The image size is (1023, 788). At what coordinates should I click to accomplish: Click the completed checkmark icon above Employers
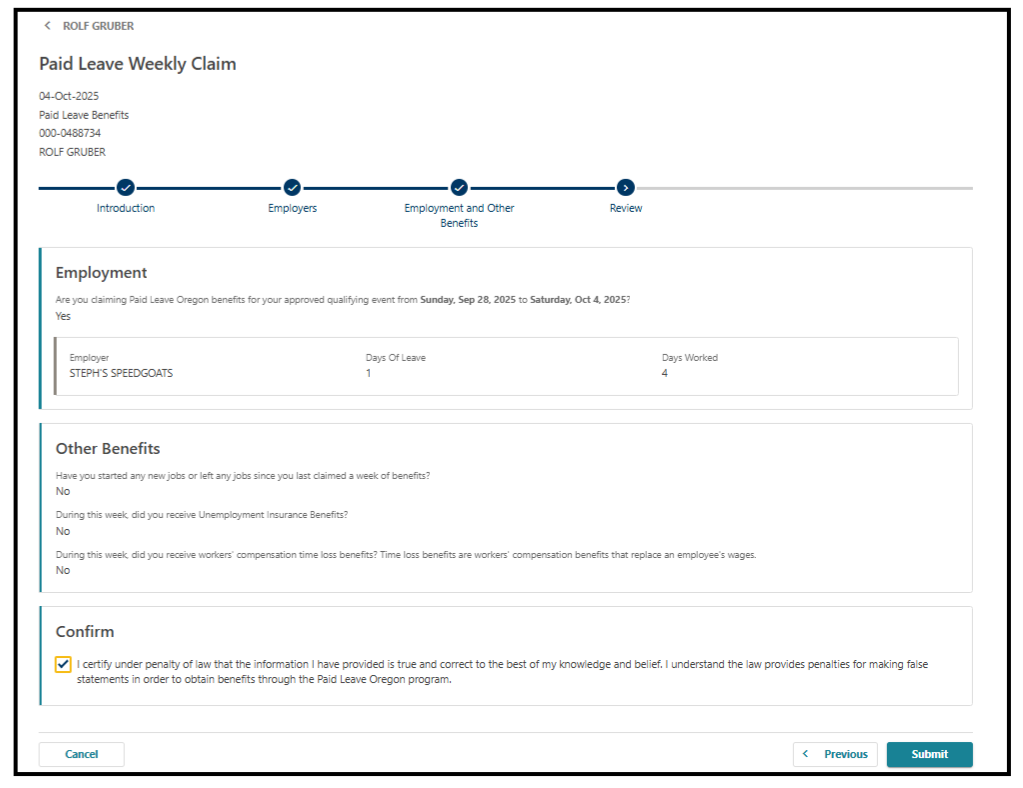[292, 187]
